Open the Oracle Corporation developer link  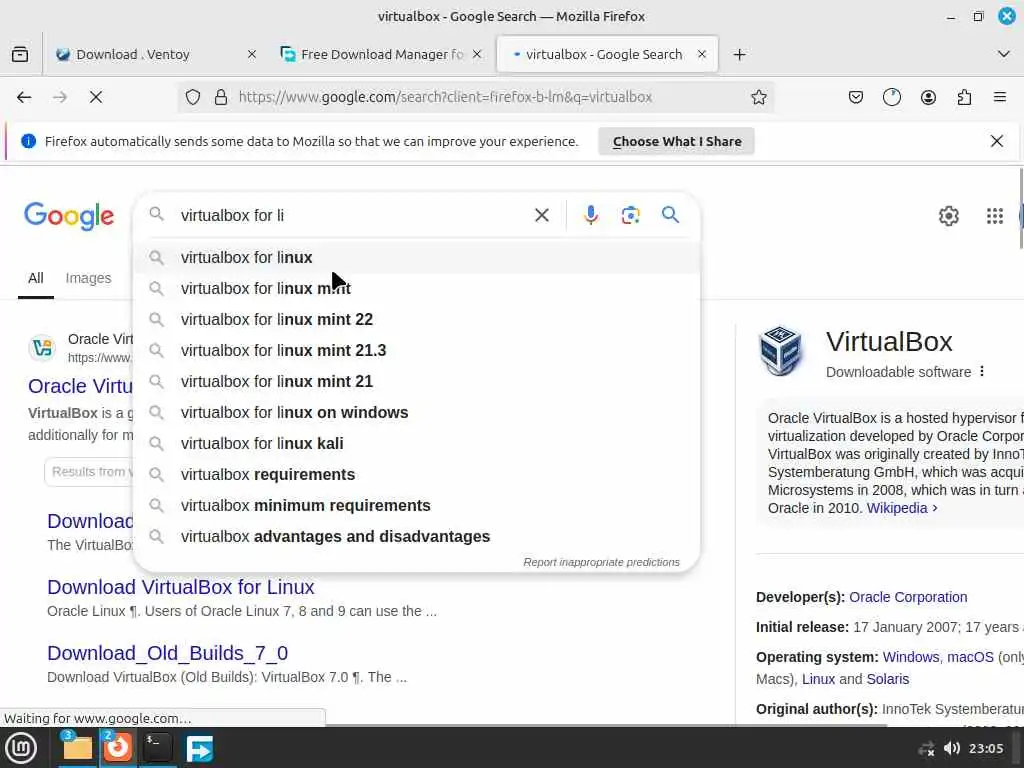click(x=908, y=597)
